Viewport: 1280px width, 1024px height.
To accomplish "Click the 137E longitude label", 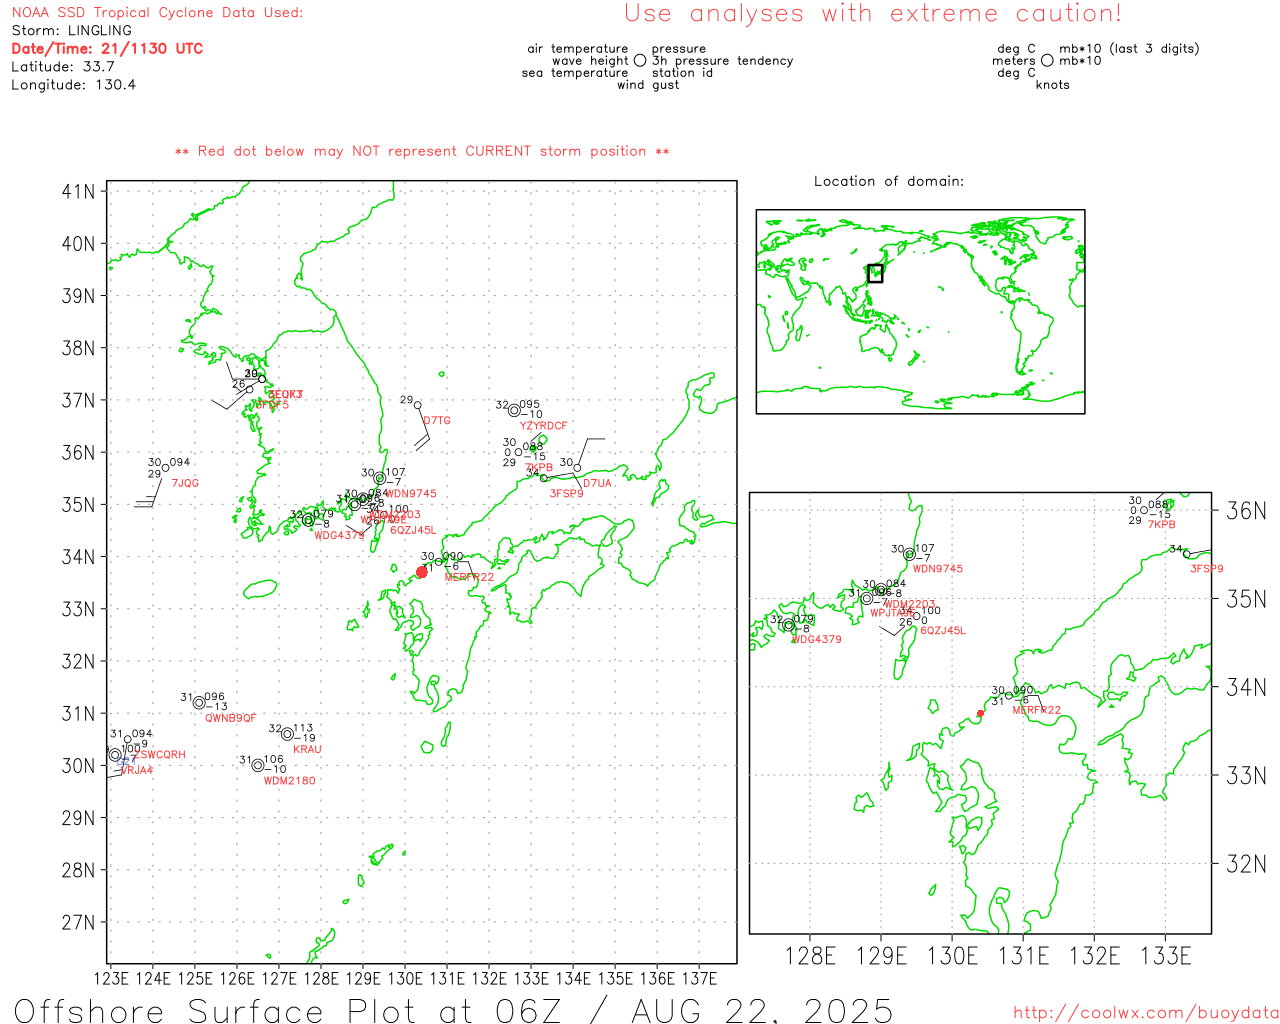I will (699, 978).
